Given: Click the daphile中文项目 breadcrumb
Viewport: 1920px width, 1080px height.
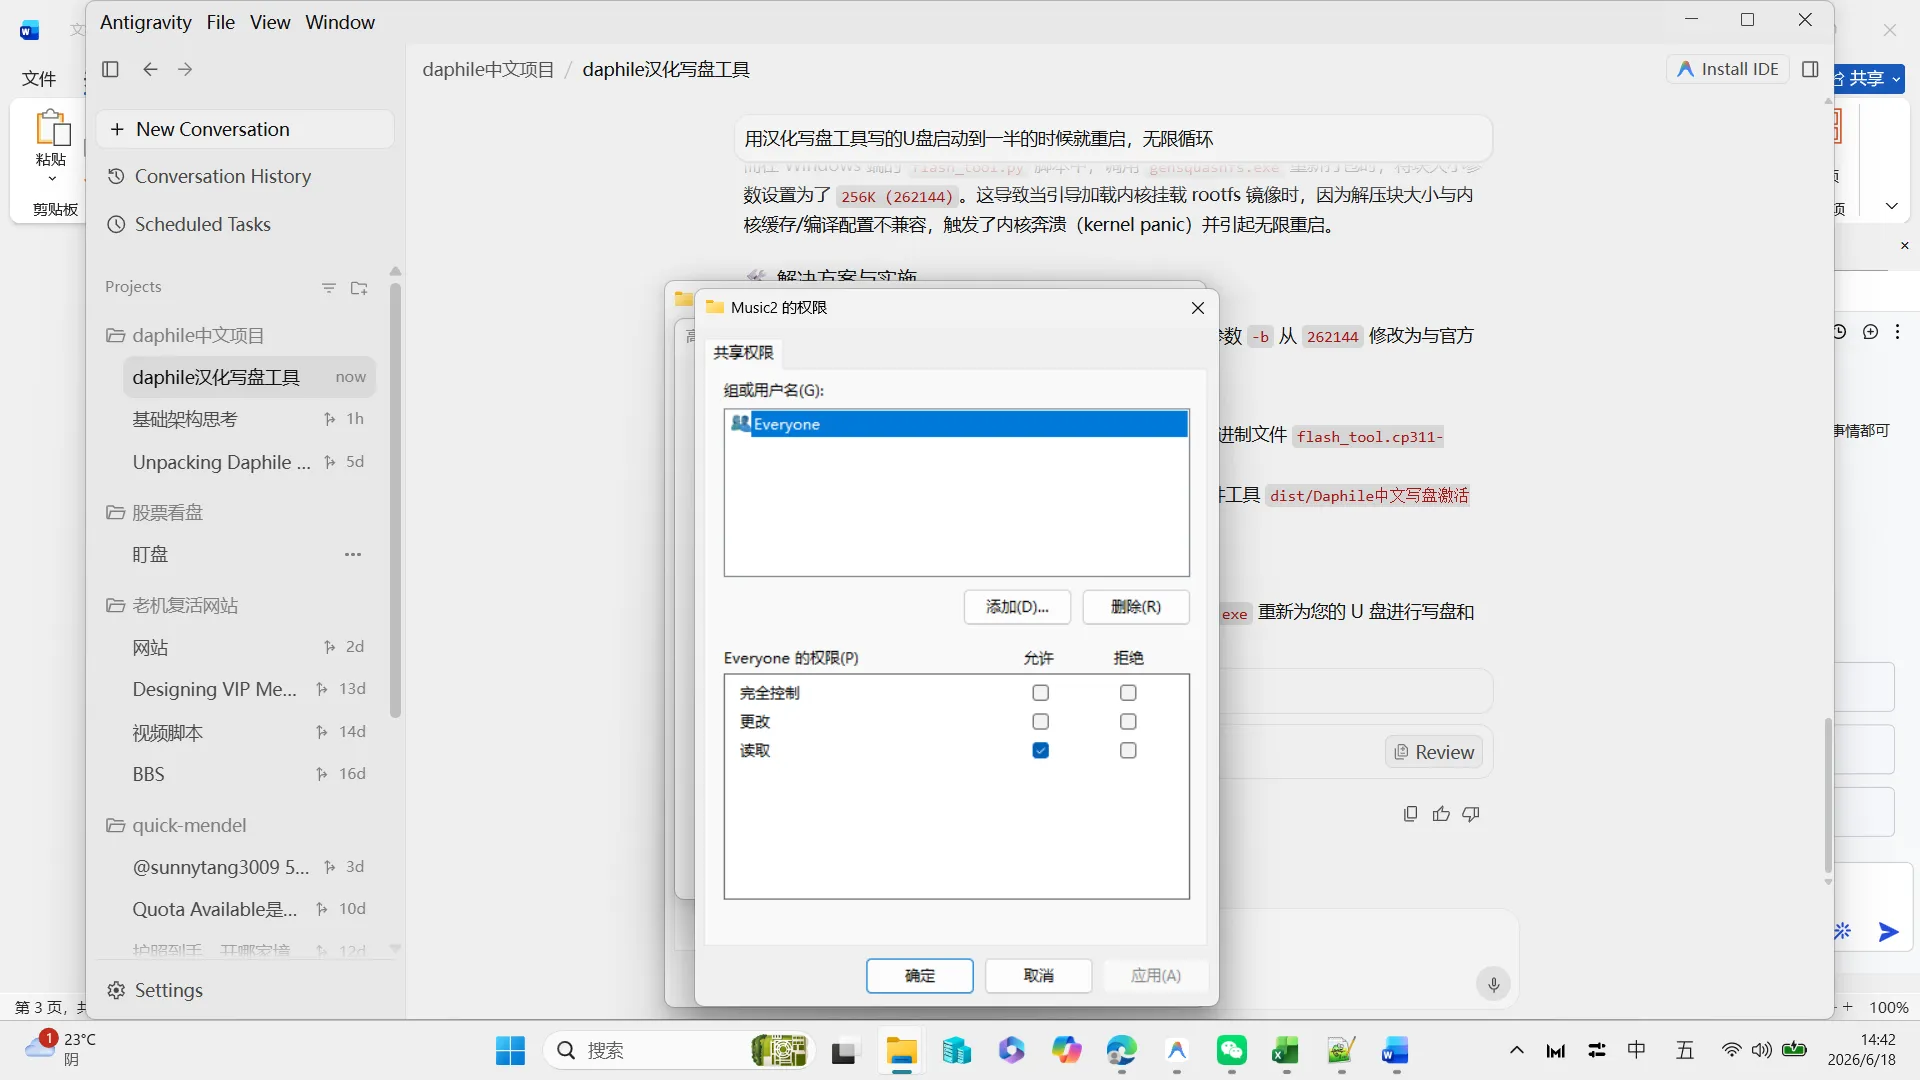Looking at the screenshot, I should (488, 69).
